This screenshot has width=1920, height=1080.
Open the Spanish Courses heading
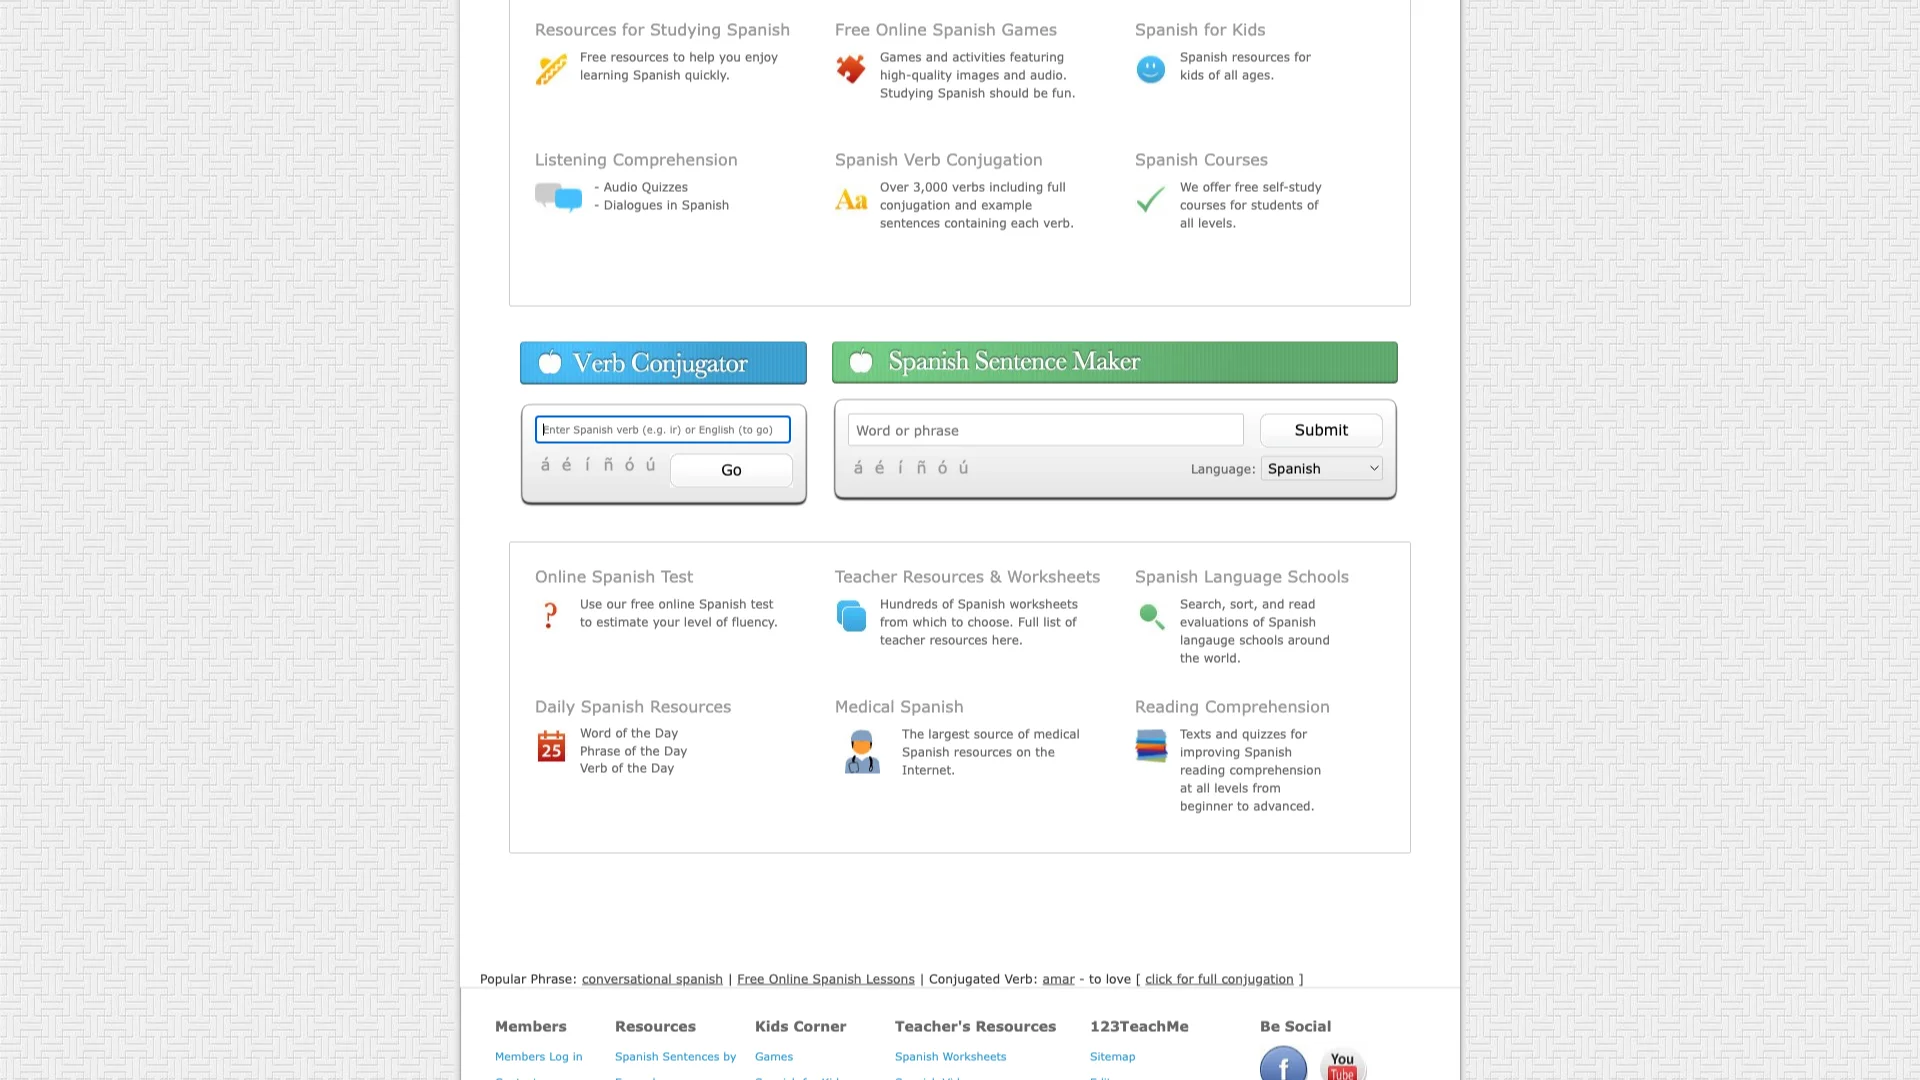pos(1201,160)
